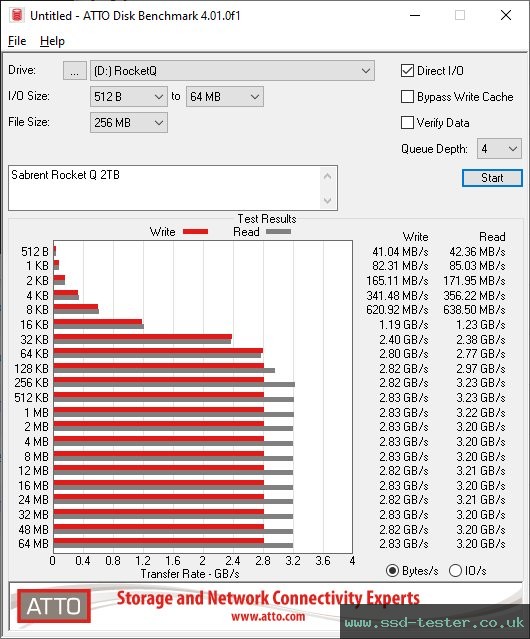Viewport: 530px width, 639px height.
Task: Click the write value 82.31 MB/s
Action: (x=400, y=266)
